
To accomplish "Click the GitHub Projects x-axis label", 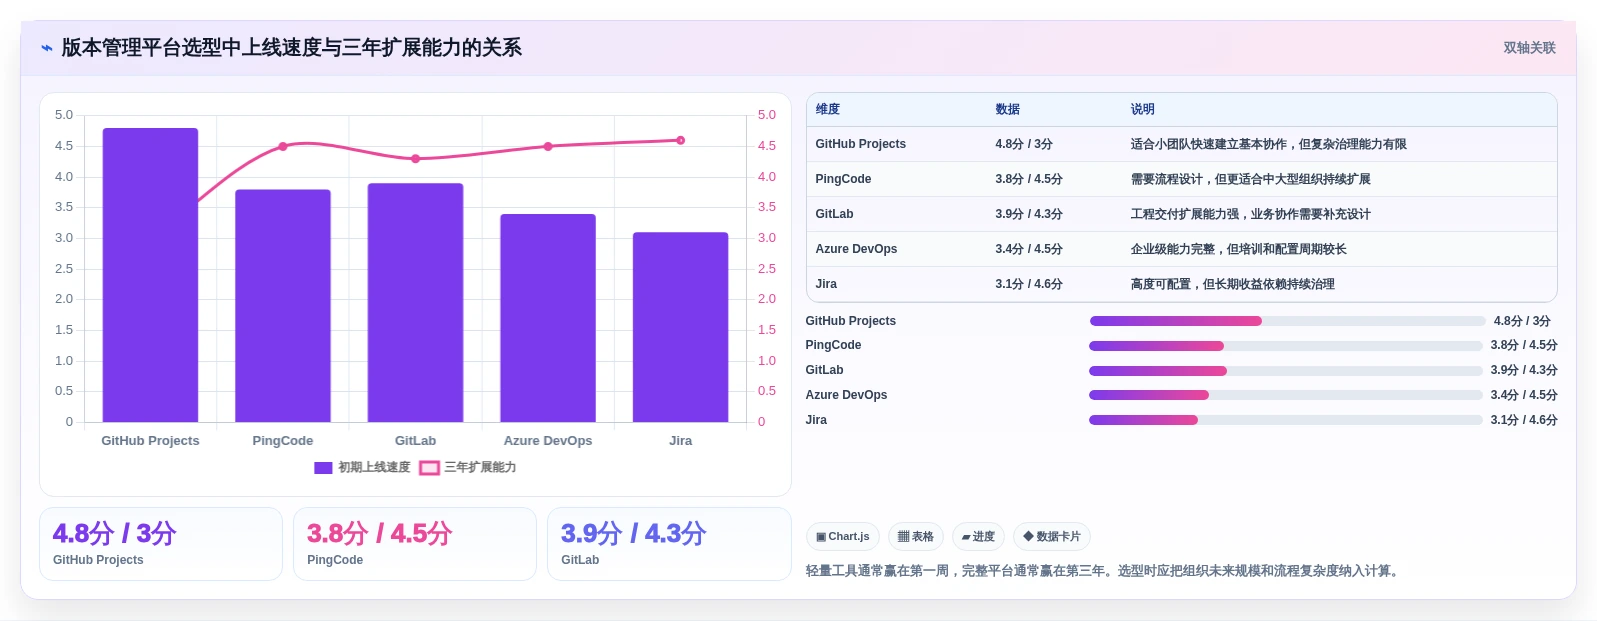I will [x=150, y=441].
